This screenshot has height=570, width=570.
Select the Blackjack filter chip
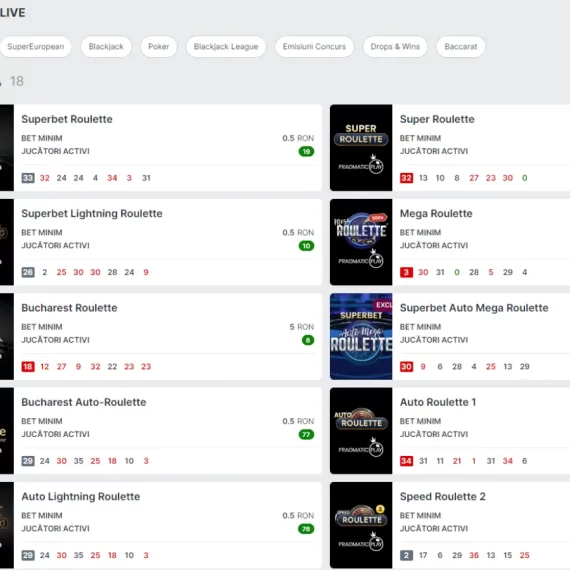(x=106, y=47)
